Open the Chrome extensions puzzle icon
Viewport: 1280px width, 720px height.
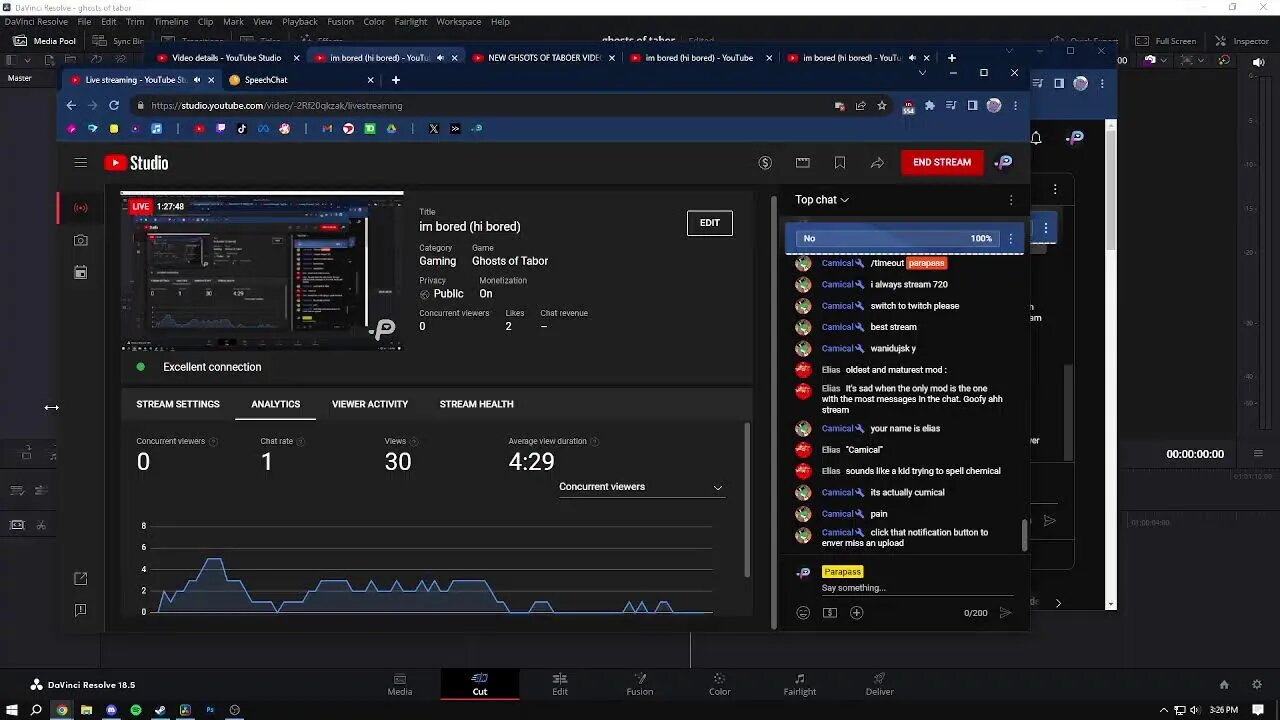click(930, 105)
